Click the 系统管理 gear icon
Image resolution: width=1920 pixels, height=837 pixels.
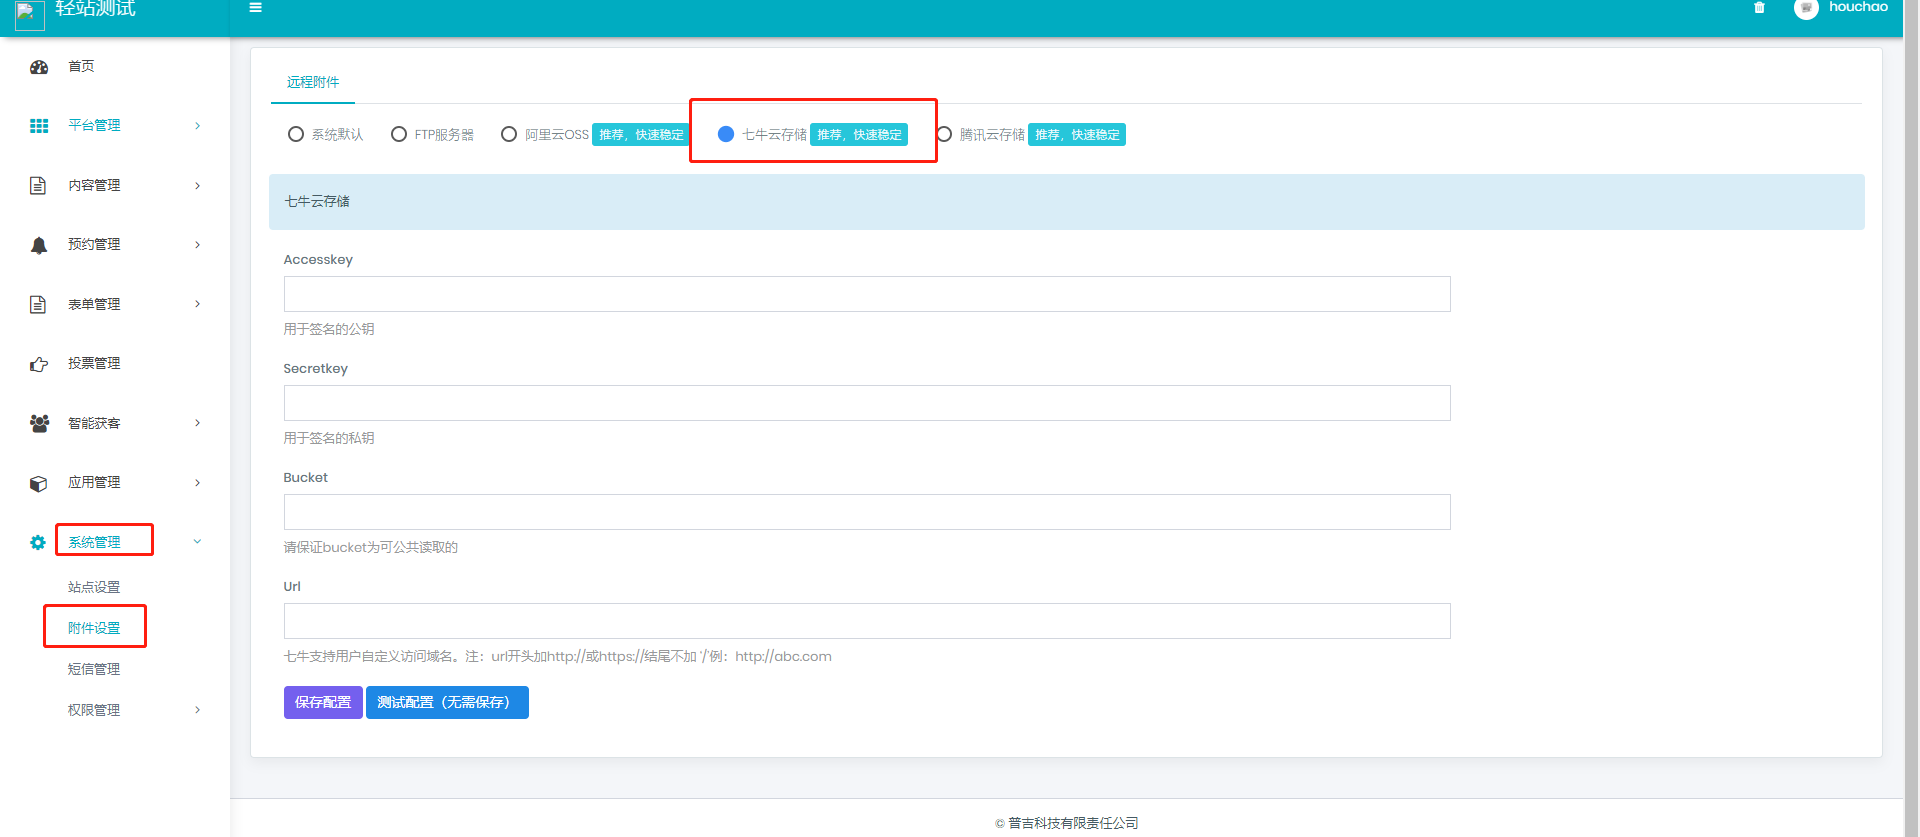click(38, 542)
